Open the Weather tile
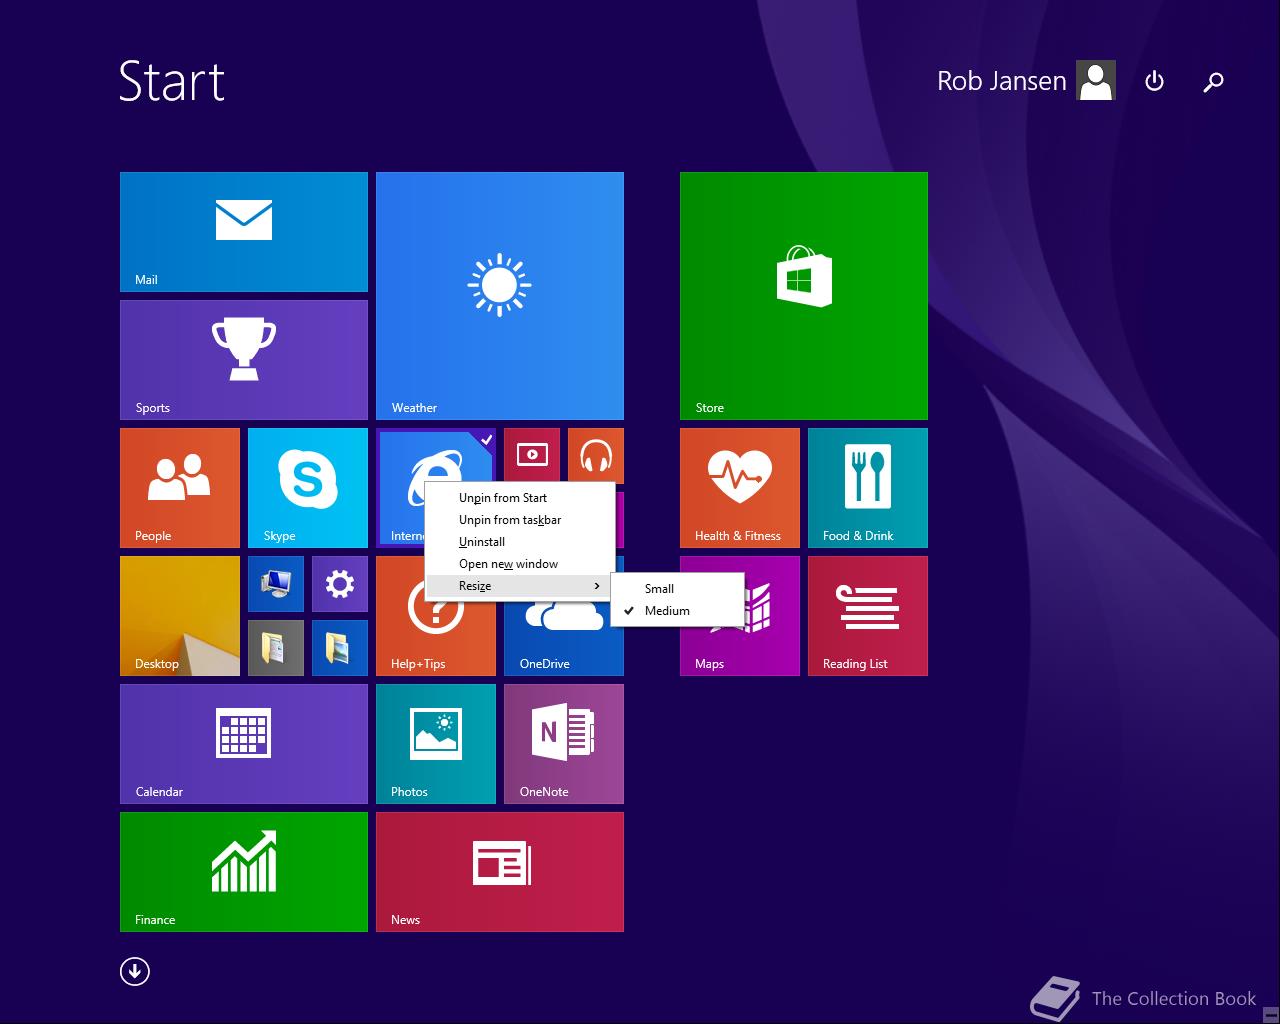Viewport: 1280px width, 1024px height. click(x=500, y=296)
